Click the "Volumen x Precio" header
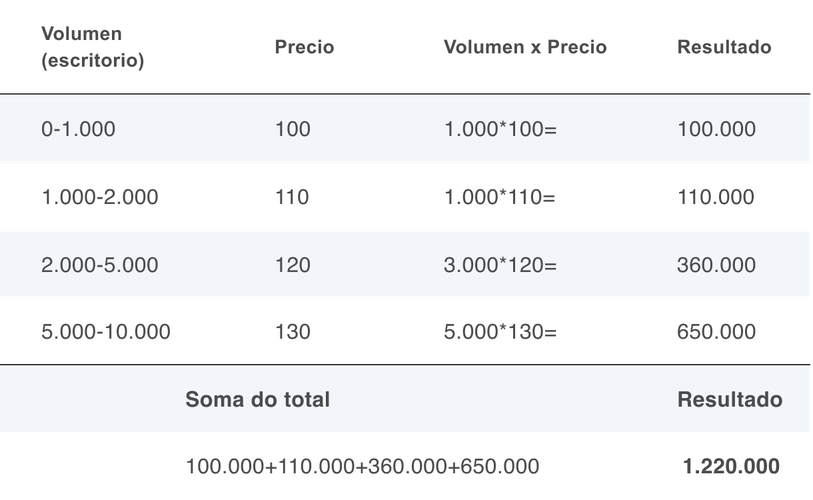The image size is (813, 500). tap(525, 48)
